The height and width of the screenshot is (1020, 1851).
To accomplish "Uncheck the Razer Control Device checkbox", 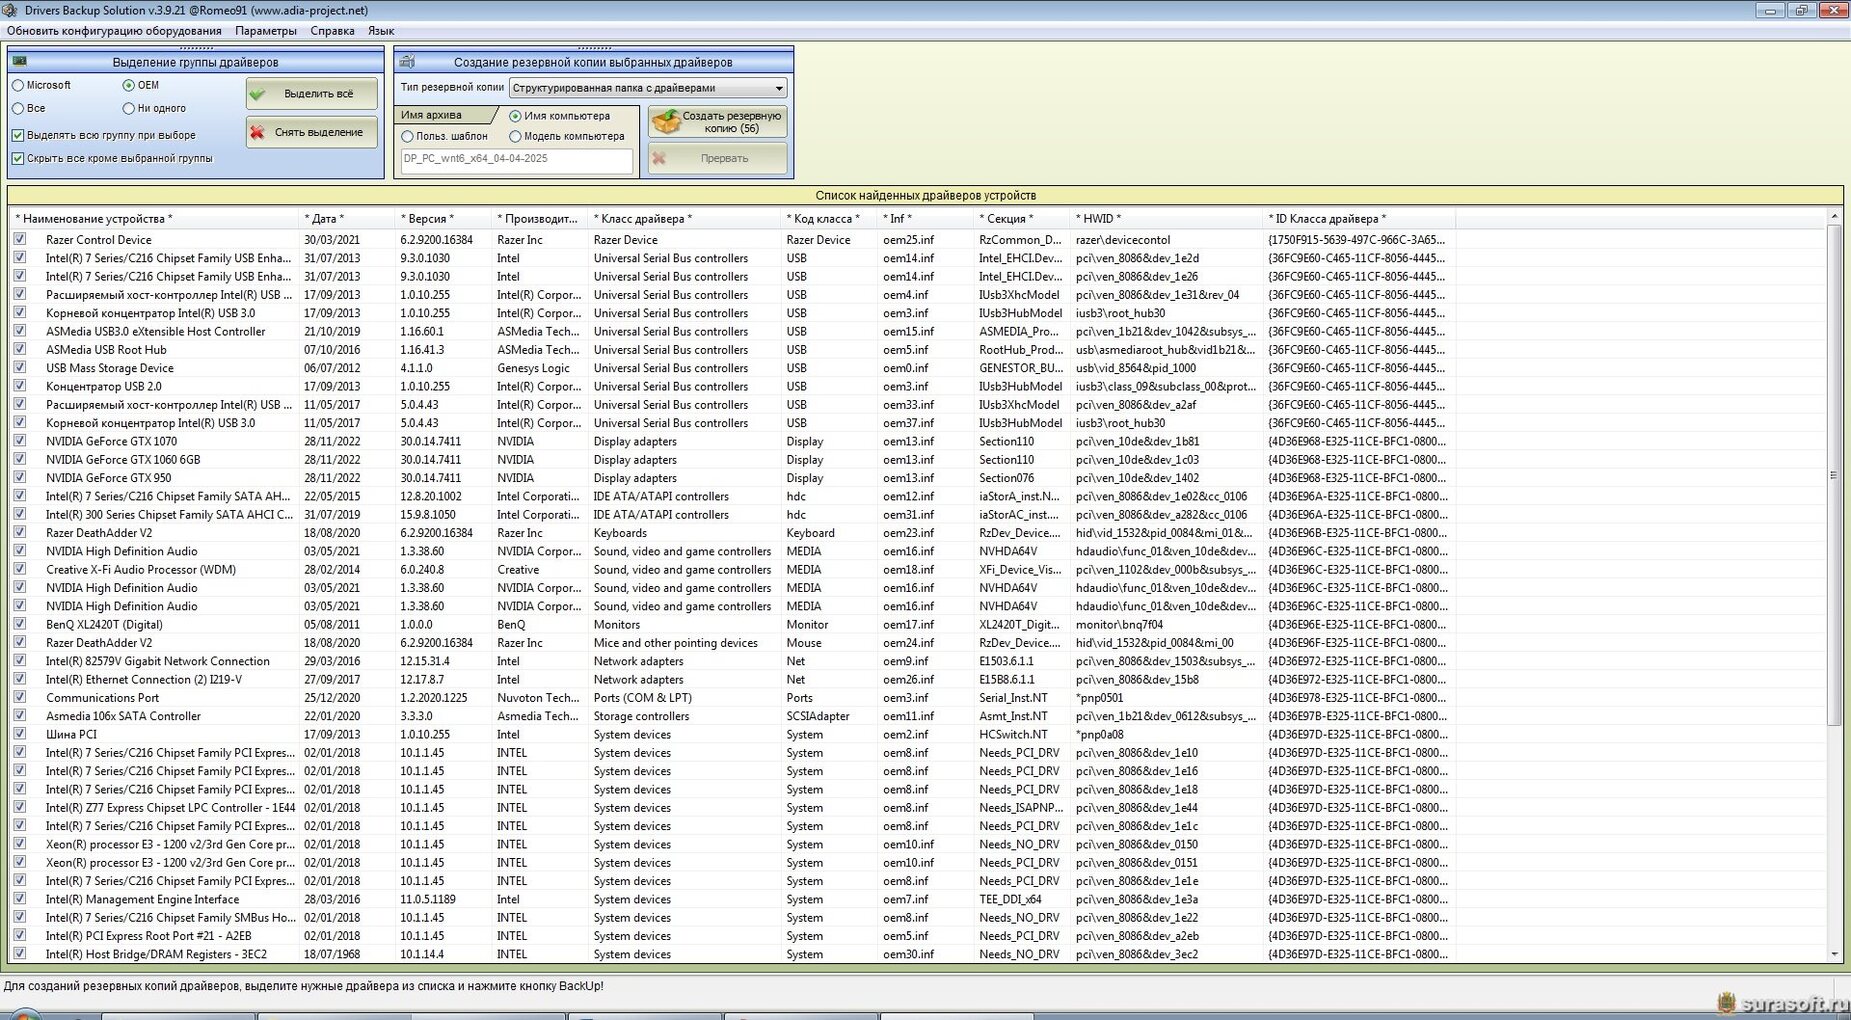I will (19, 240).
